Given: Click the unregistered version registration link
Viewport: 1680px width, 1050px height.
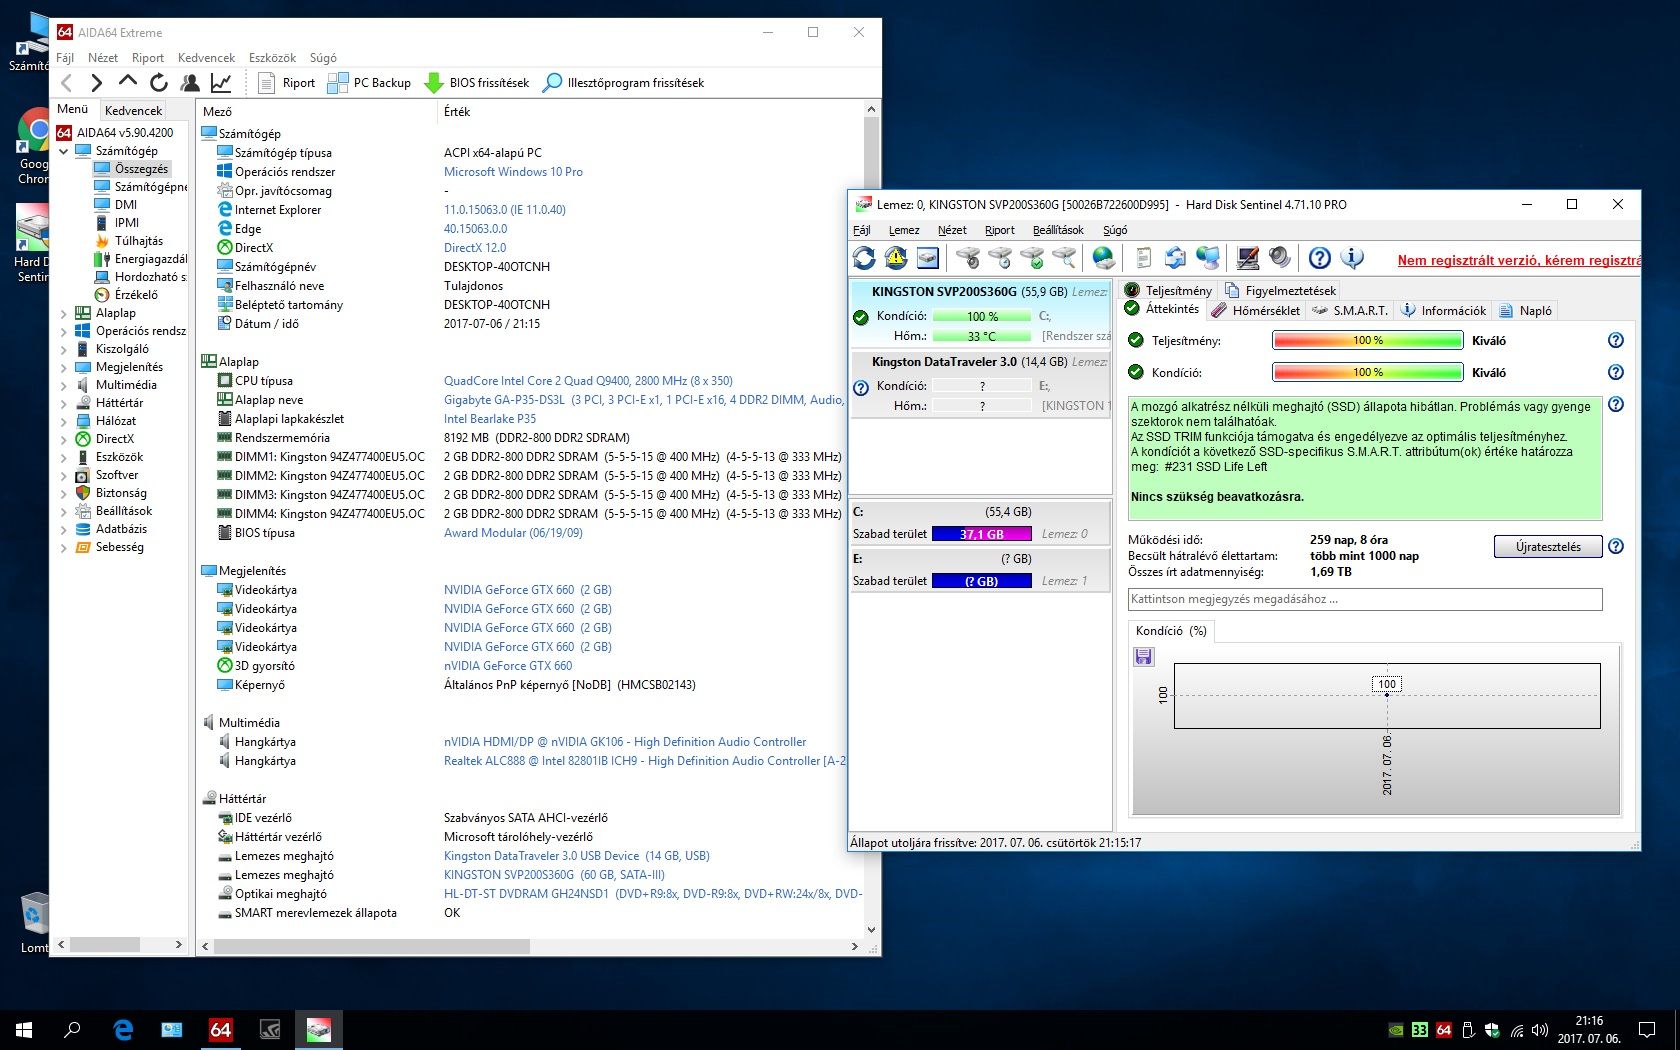Looking at the screenshot, I should click(1518, 260).
